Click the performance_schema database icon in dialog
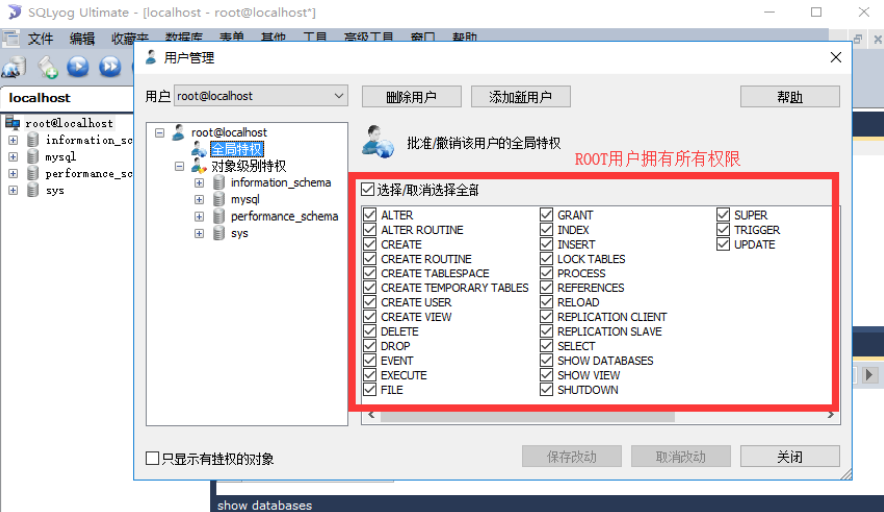The height and width of the screenshot is (512, 884). 219,216
